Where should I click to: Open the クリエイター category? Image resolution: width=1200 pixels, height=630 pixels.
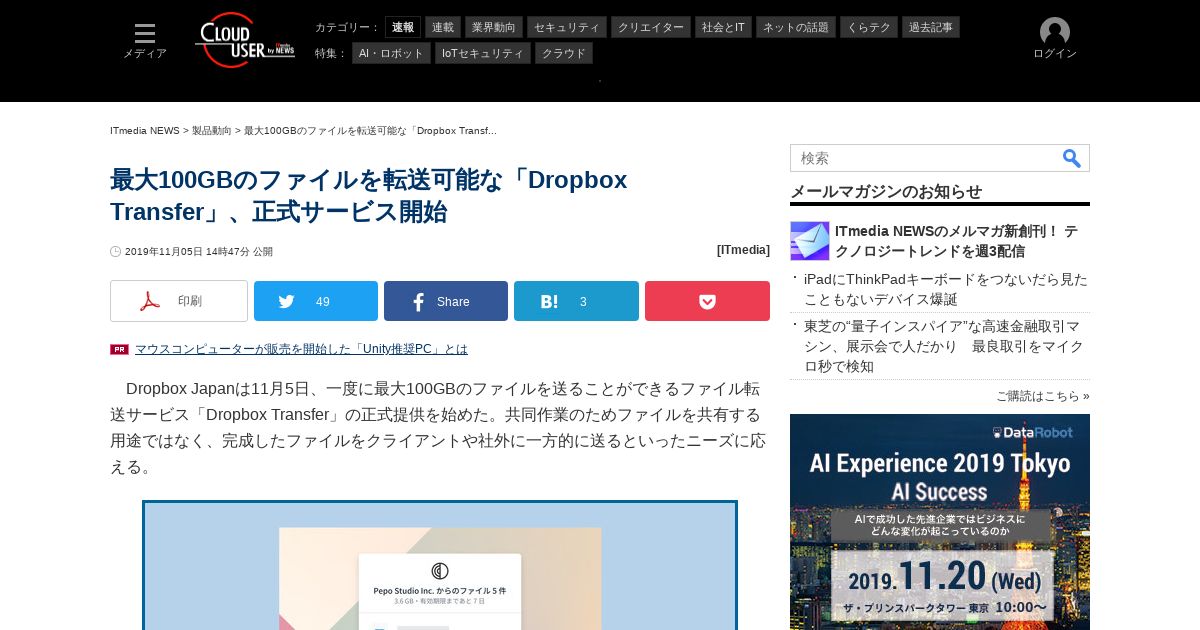click(651, 27)
